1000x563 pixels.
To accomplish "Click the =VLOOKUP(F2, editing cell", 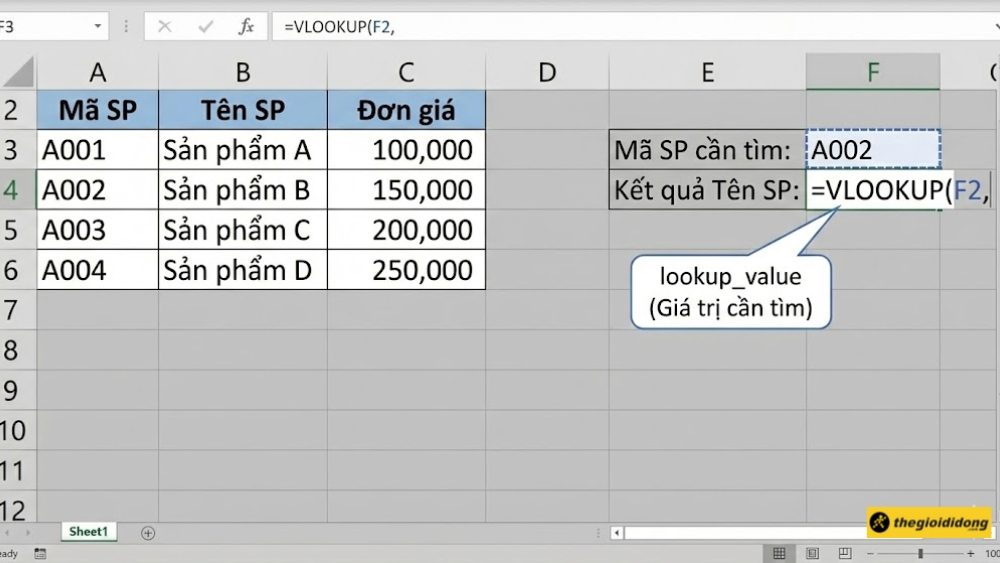I will [899, 190].
